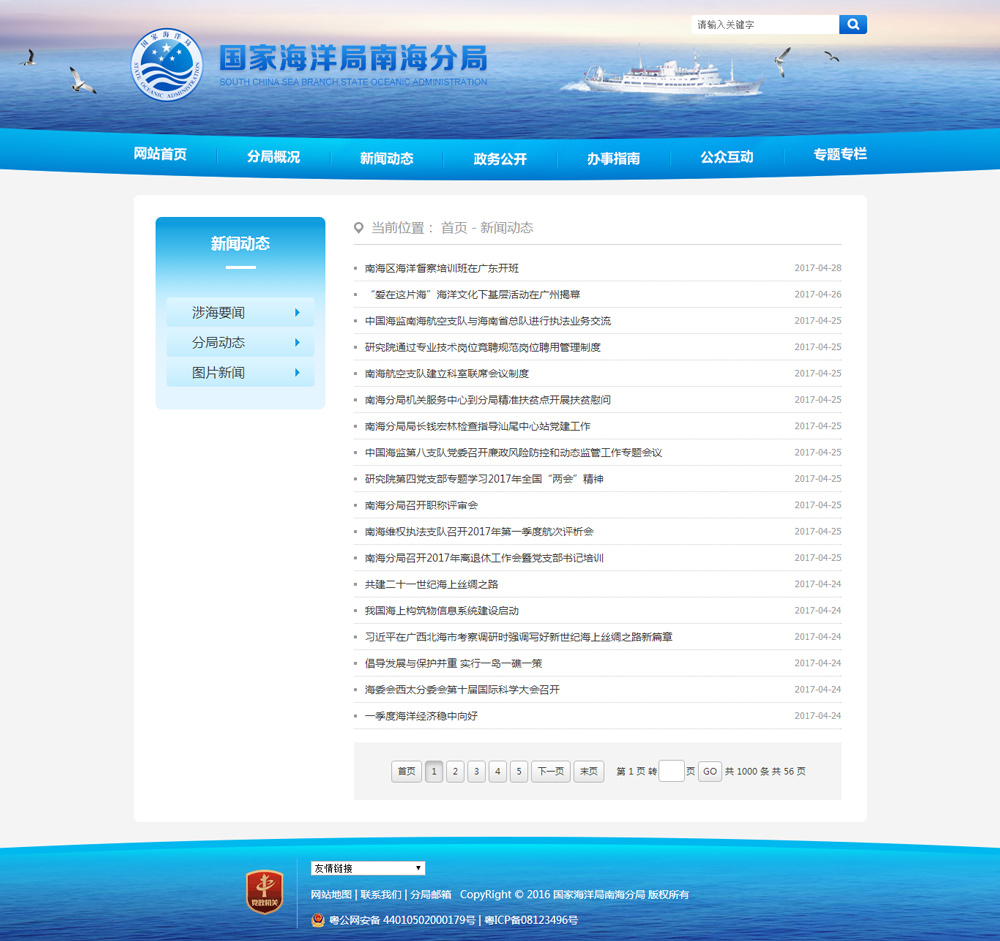Click the State Oceanic Administration logo
1000x941 pixels.
(167, 65)
